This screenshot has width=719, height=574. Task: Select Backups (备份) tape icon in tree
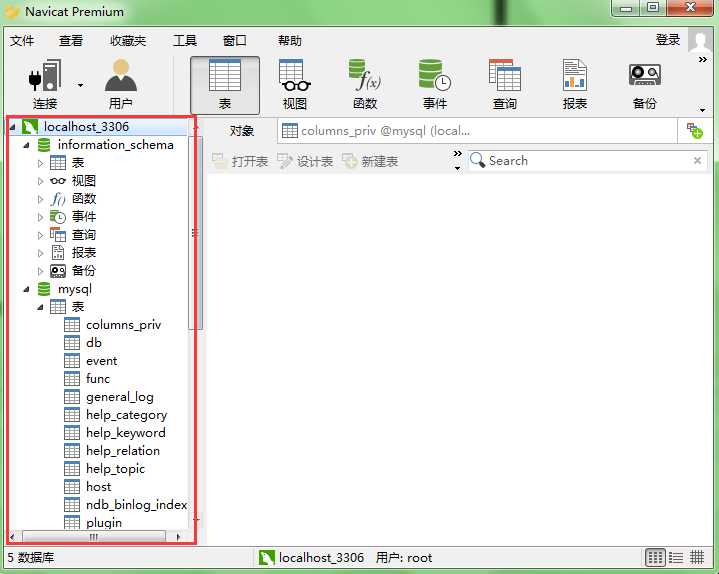tap(58, 271)
